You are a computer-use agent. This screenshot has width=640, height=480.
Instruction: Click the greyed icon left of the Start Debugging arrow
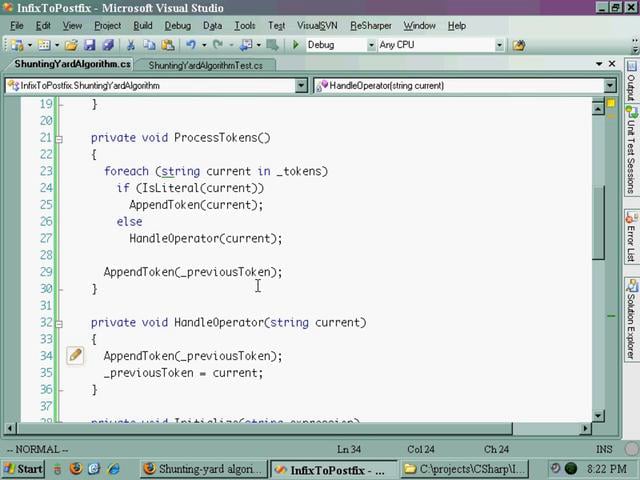(x=272, y=45)
